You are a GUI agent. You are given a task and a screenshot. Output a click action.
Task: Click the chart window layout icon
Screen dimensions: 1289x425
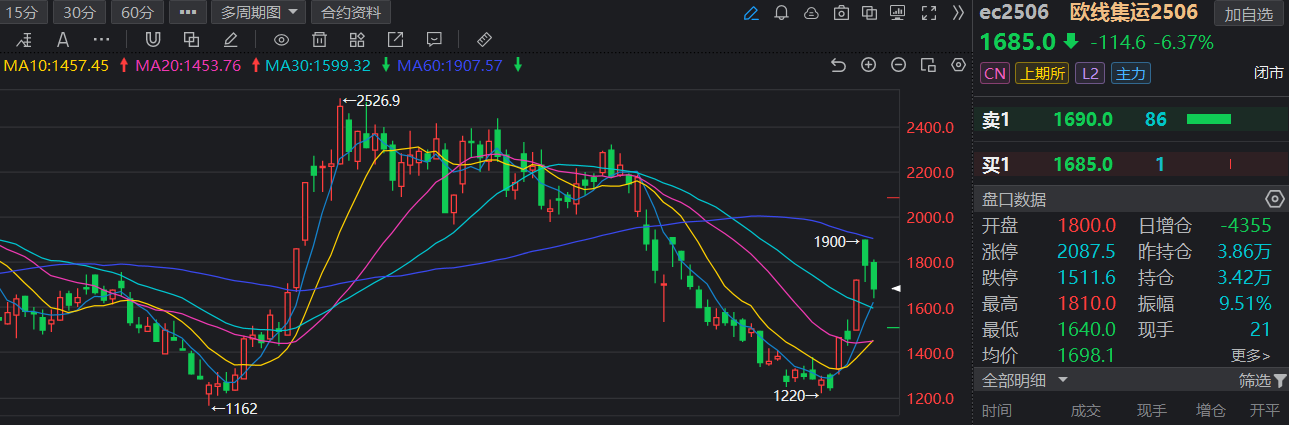(928, 65)
